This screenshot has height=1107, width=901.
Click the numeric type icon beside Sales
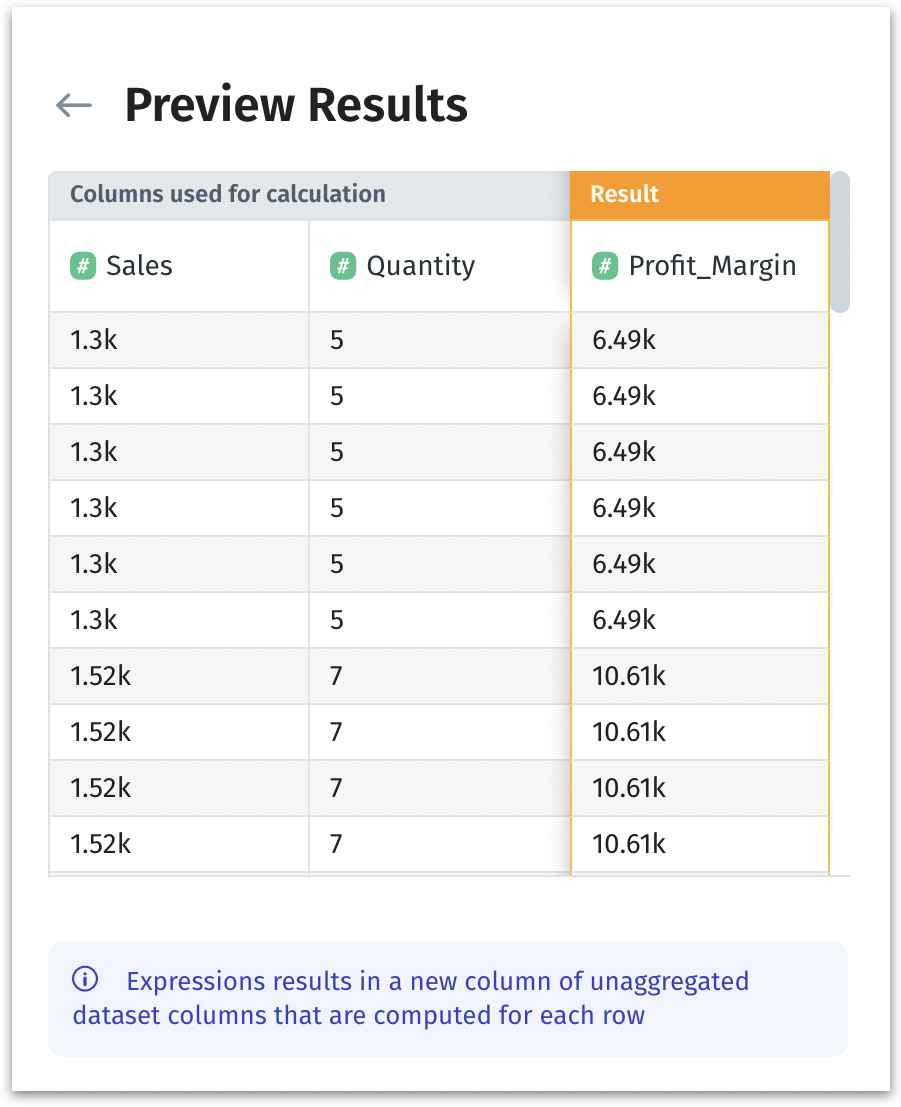click(x=82, y=266)
